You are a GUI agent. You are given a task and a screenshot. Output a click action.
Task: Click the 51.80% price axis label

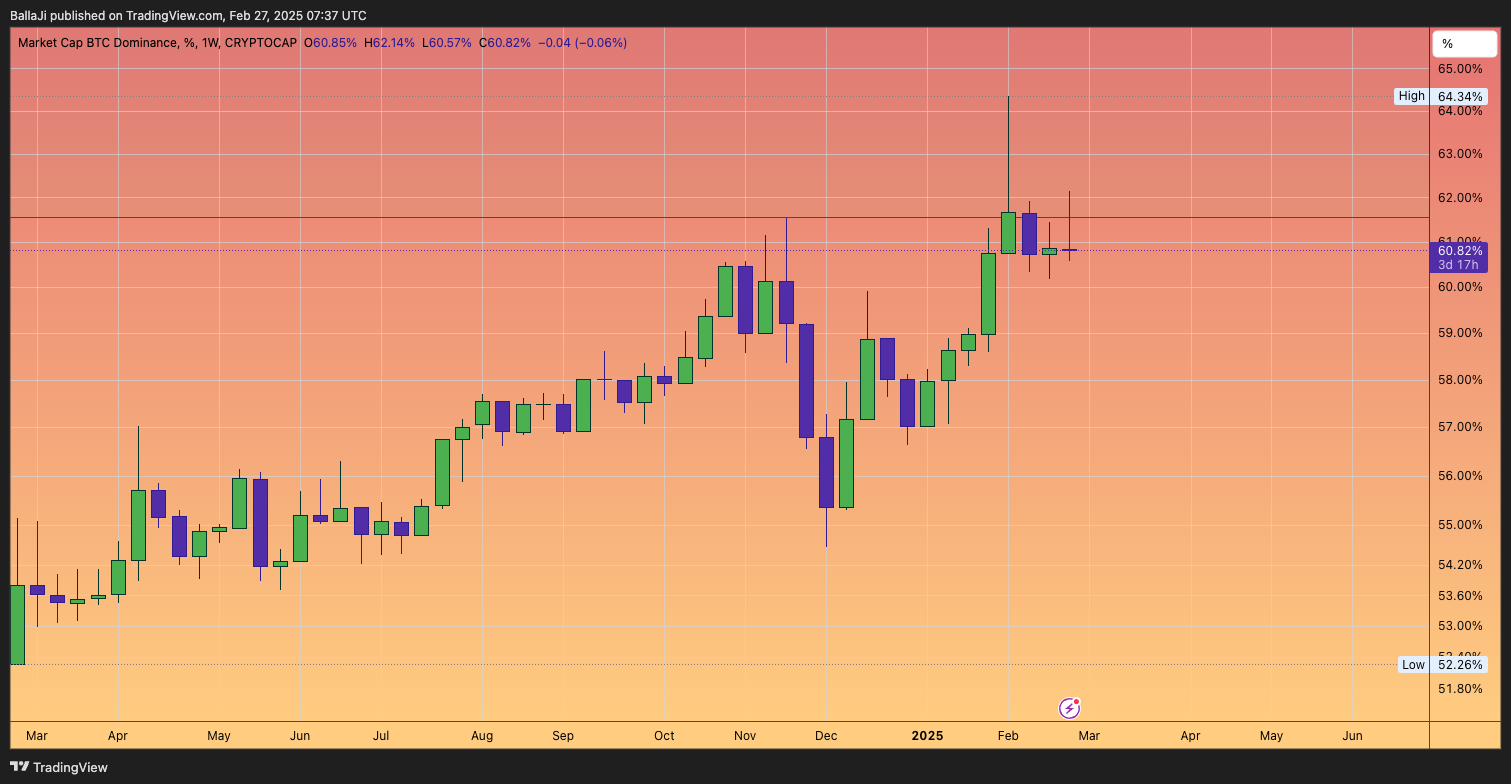point(1460,689)
